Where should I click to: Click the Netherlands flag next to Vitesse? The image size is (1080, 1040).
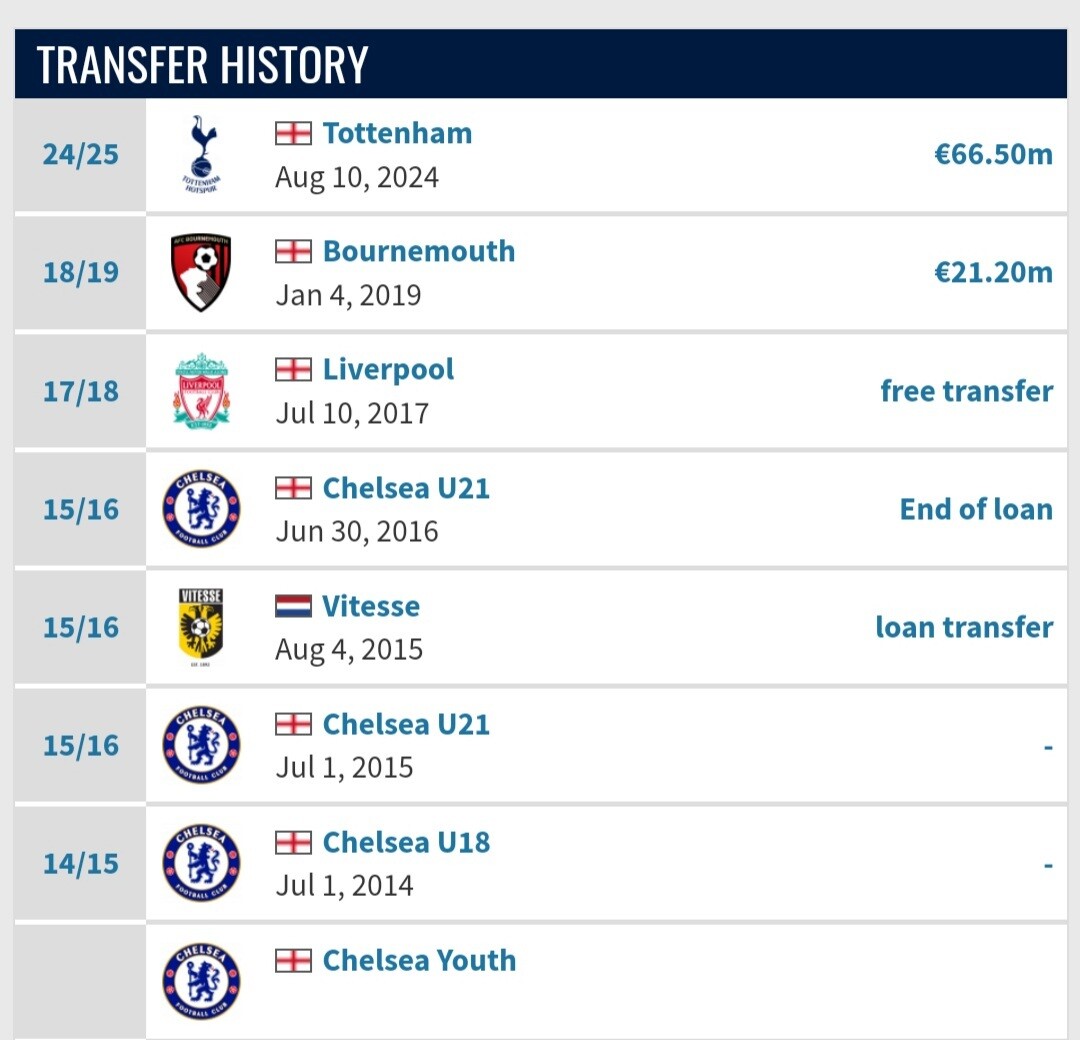pos(293,606)
